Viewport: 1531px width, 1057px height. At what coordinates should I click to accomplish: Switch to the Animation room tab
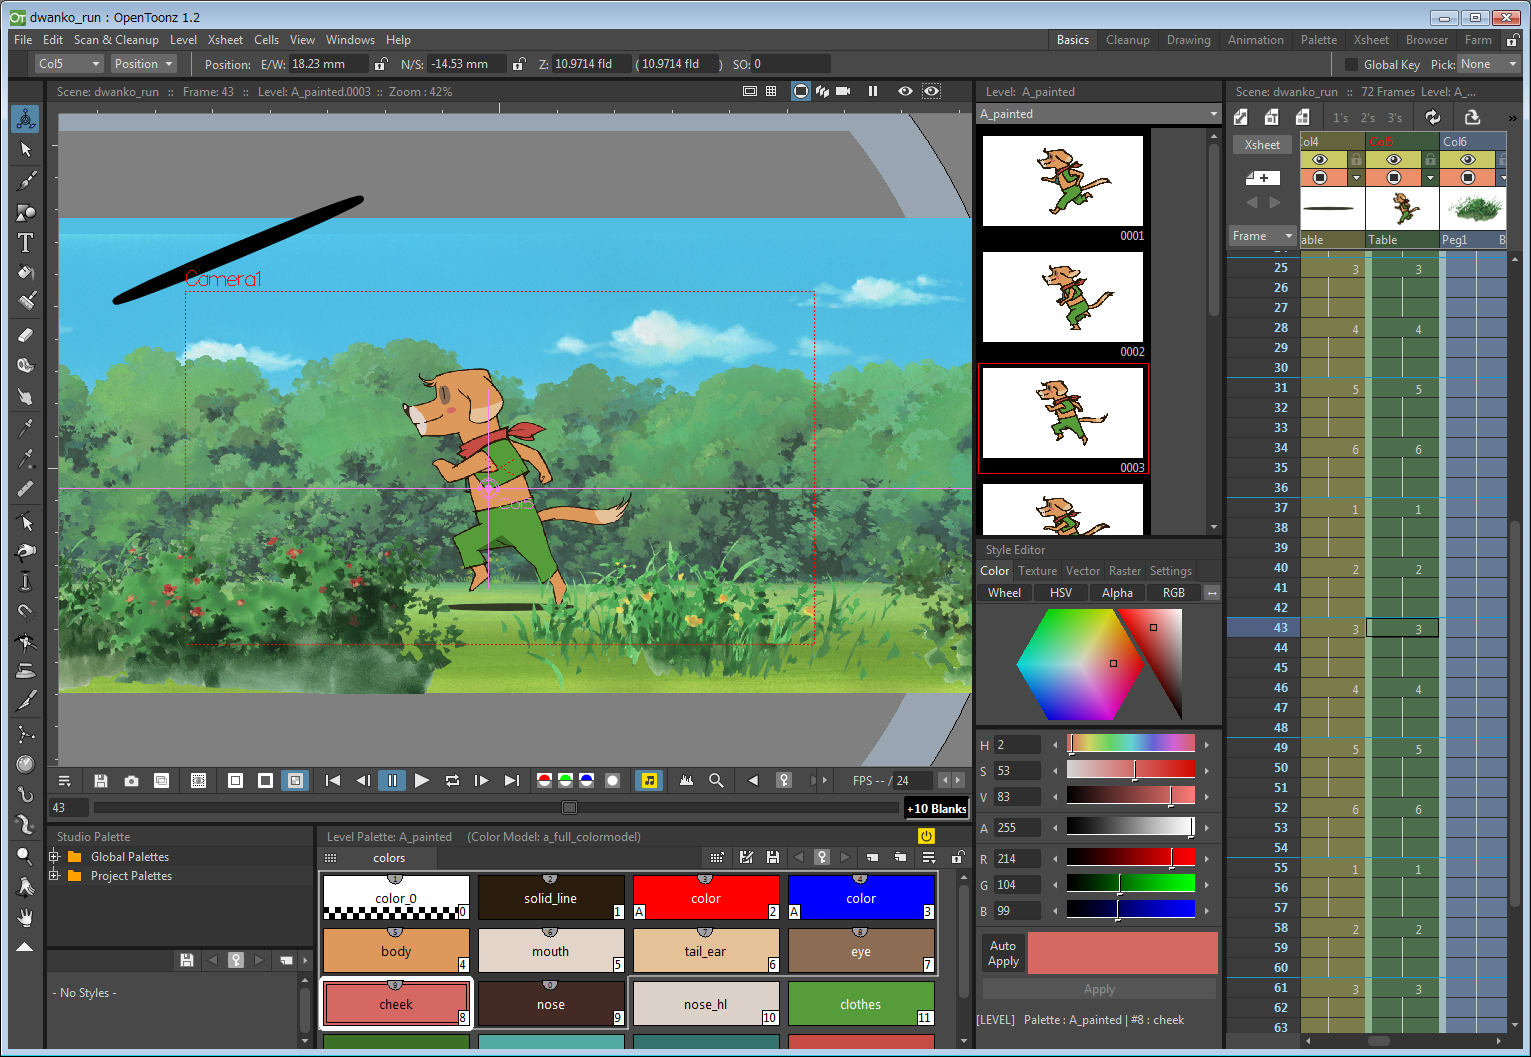[1256, 40]
